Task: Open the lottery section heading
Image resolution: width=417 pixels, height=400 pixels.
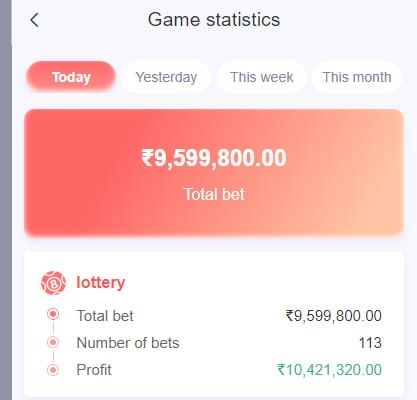Action: pos(101,283)
